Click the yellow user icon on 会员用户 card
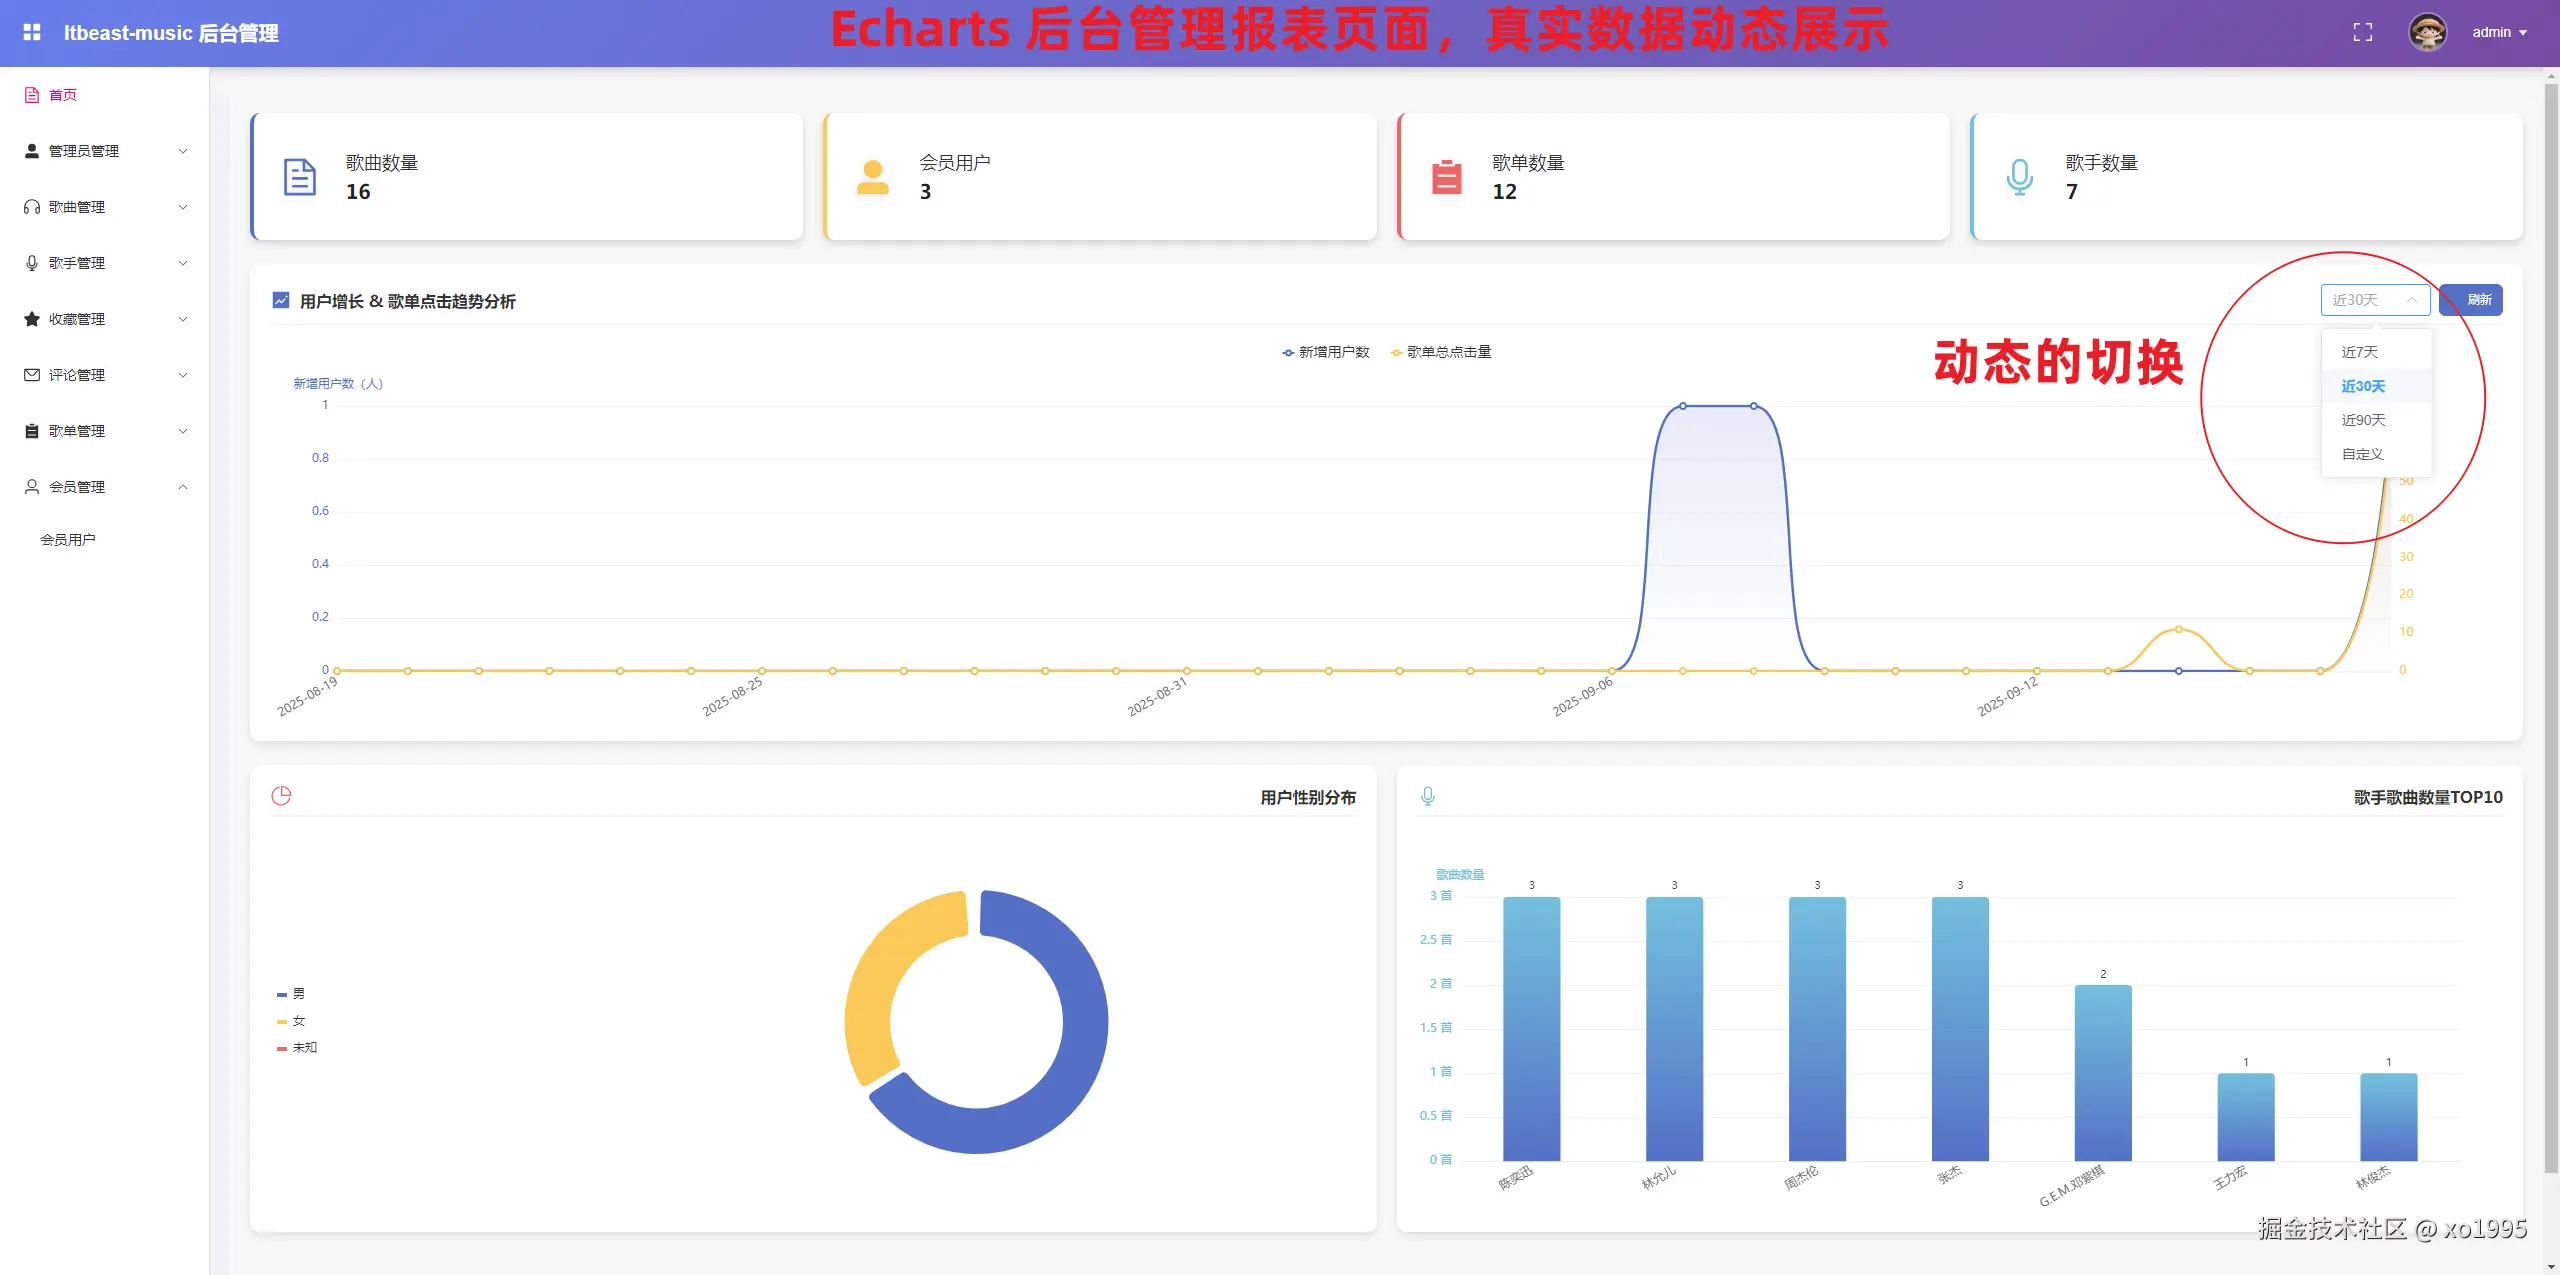 (x=872, y=177)
